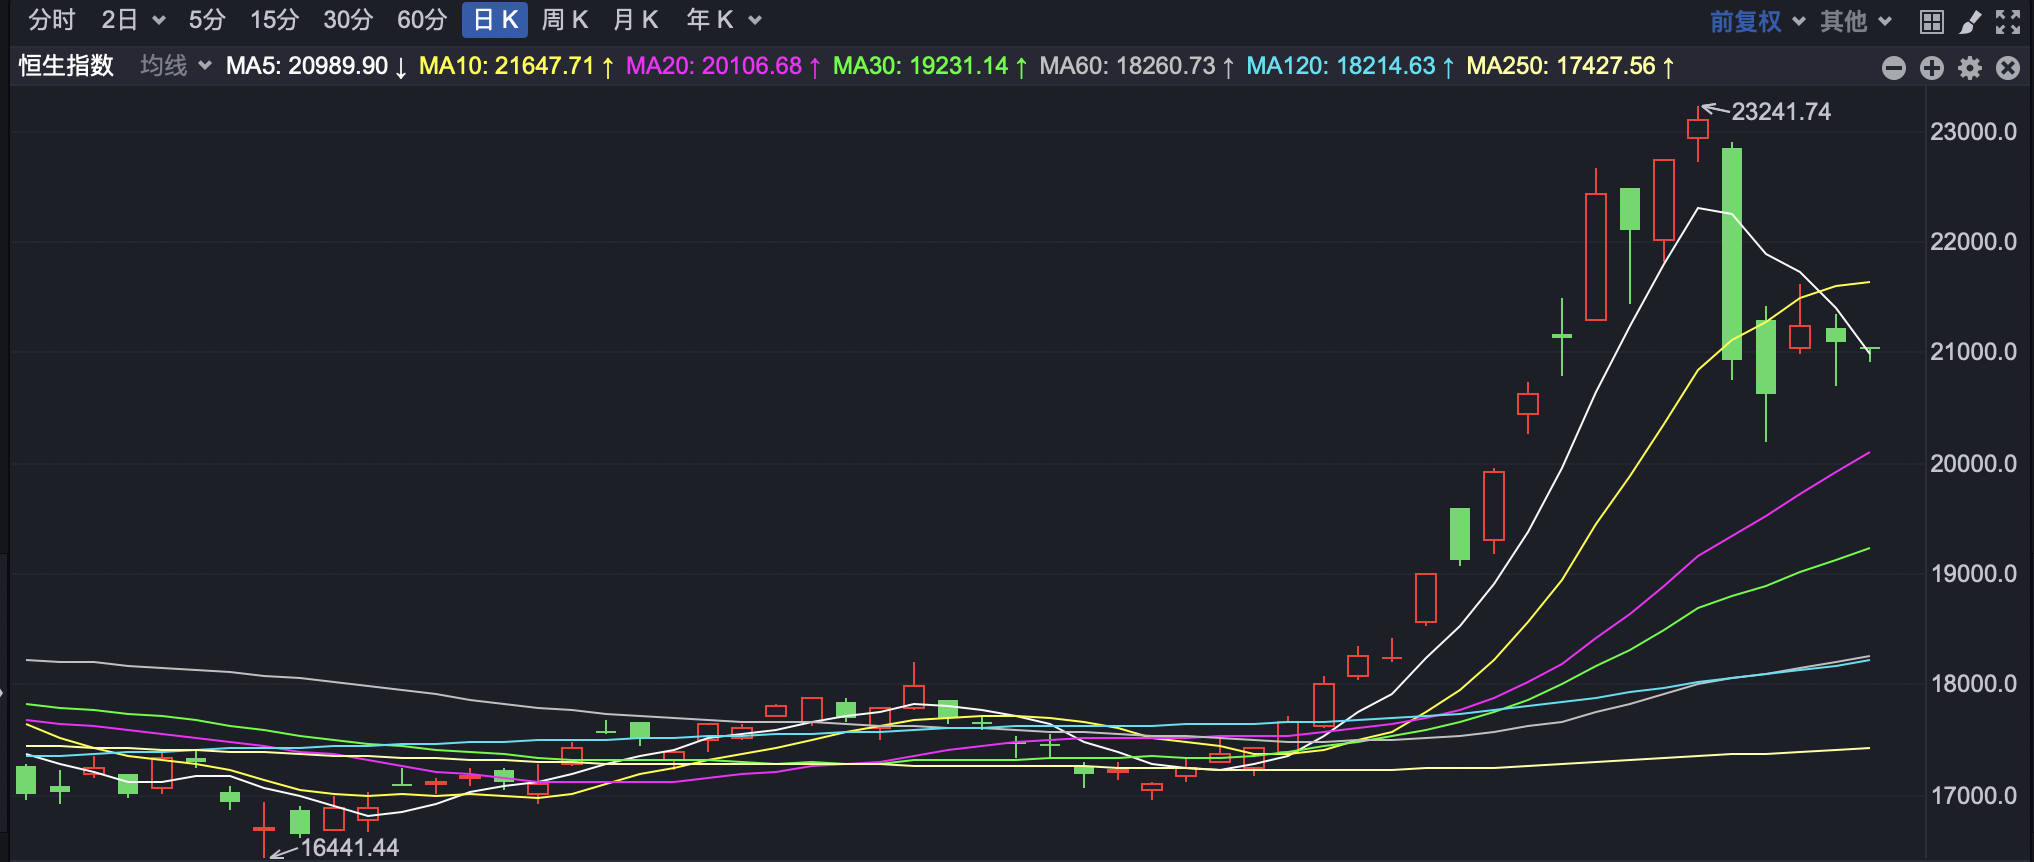
Task: Click the magenta MA20: 20106.68 label
Action: pyautogui.click(x=723, y=66)
